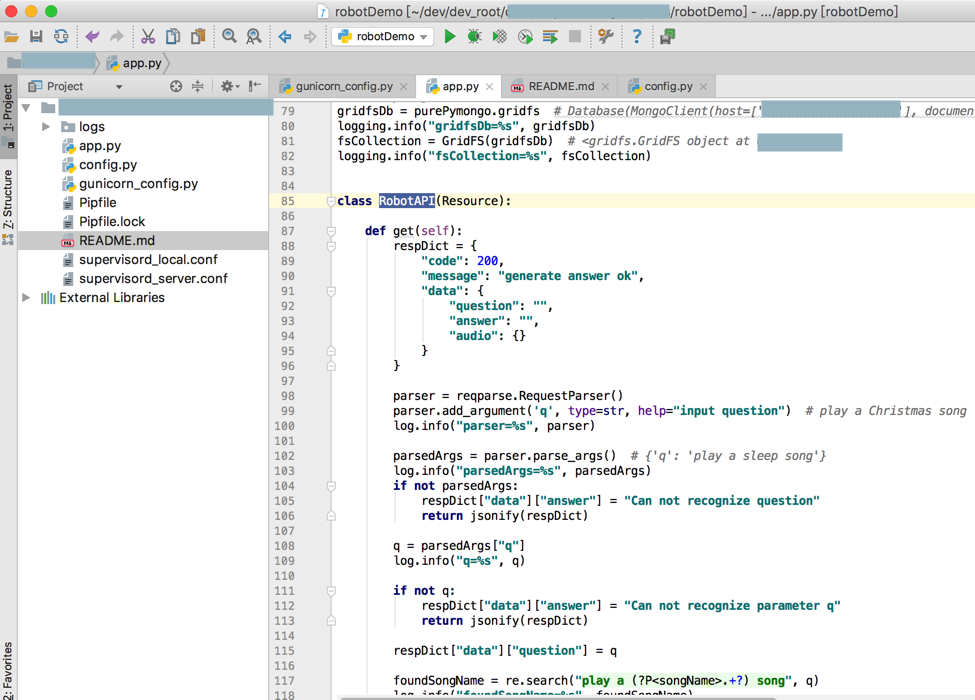The width and height of the screenshot is (975, 700).
Task: Close the config.py editor tab
Action: 704,87
